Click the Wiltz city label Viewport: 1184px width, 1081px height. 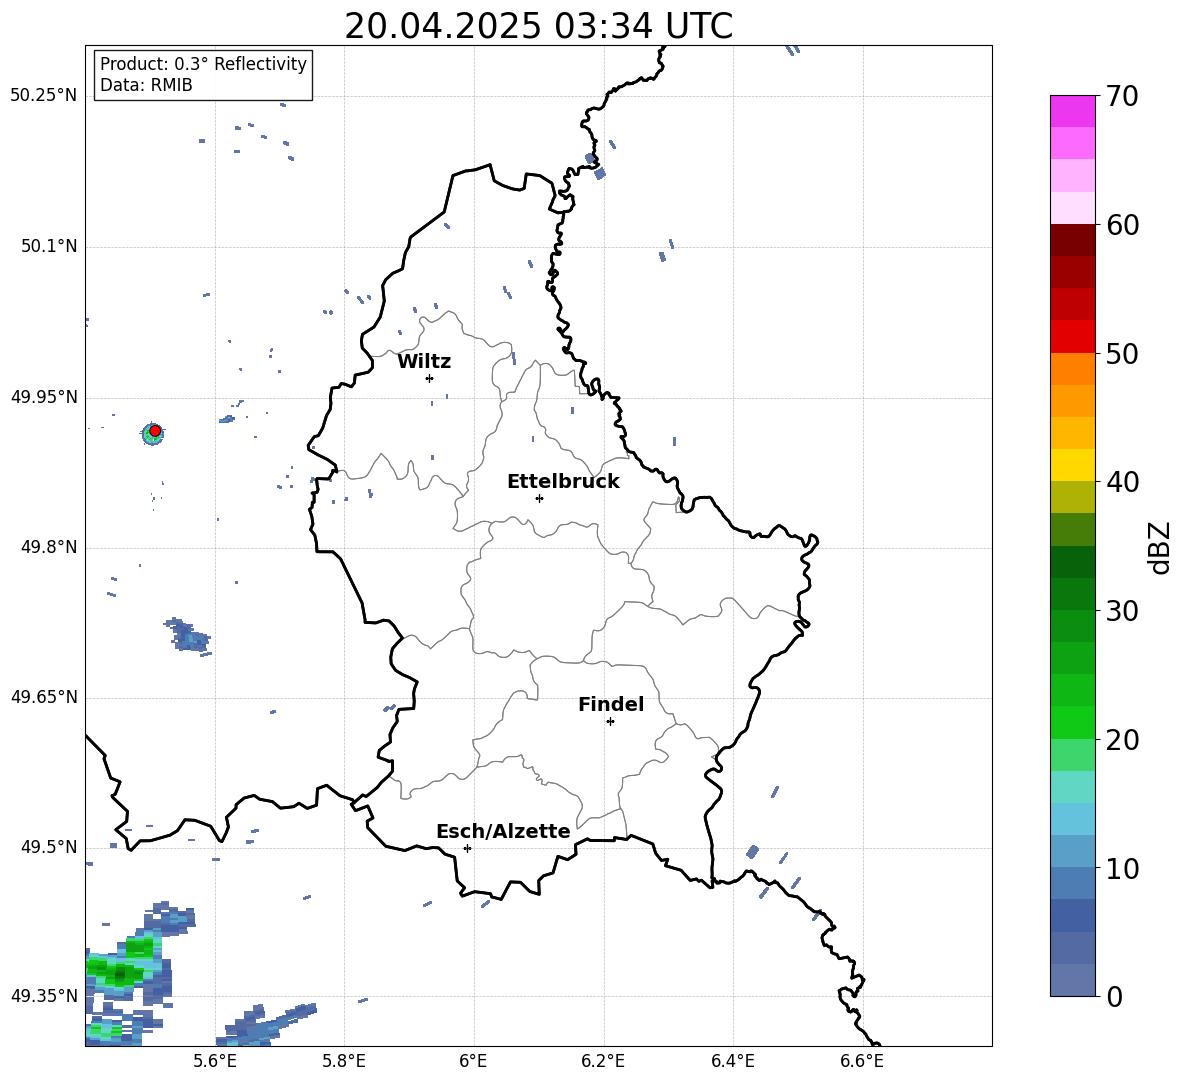pos(424,362)
